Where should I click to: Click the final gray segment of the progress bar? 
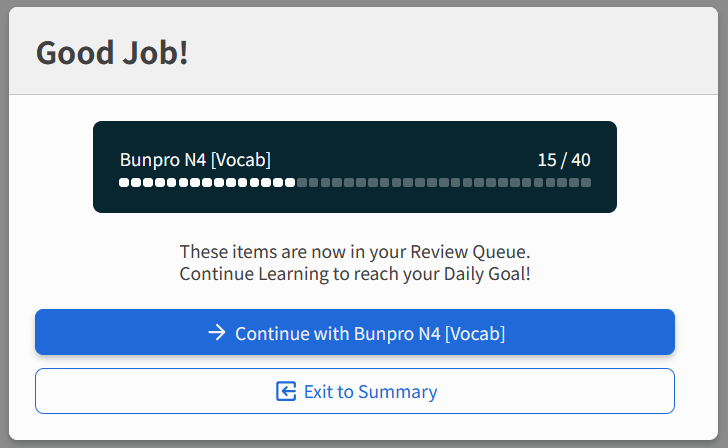point(586,183)
